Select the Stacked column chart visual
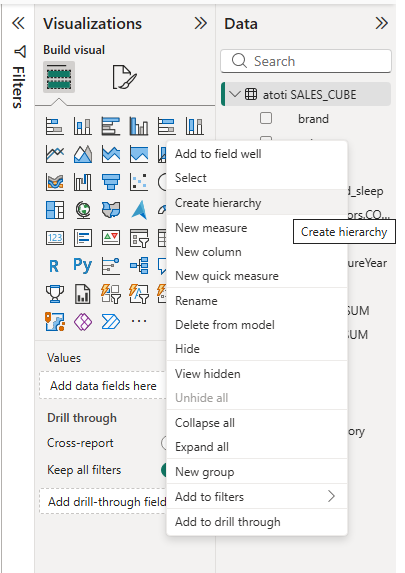Image resolution: width=405 pixels, height=573 pixels. 83,126
